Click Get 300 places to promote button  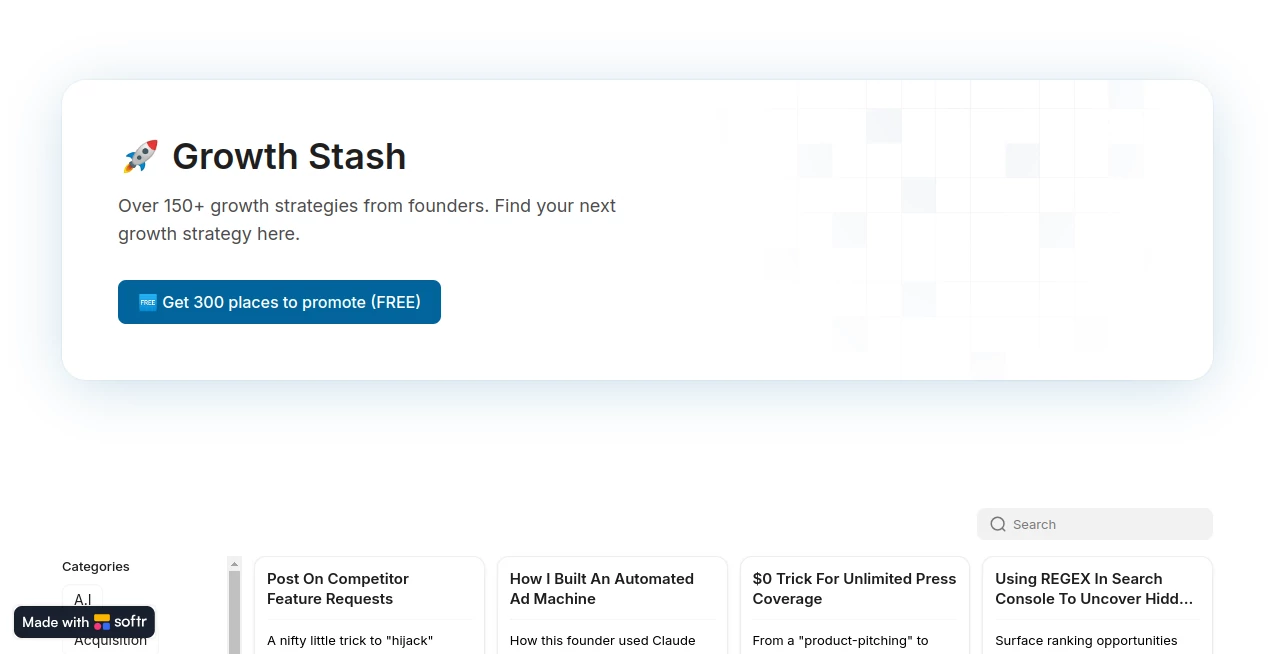(279, 302)
